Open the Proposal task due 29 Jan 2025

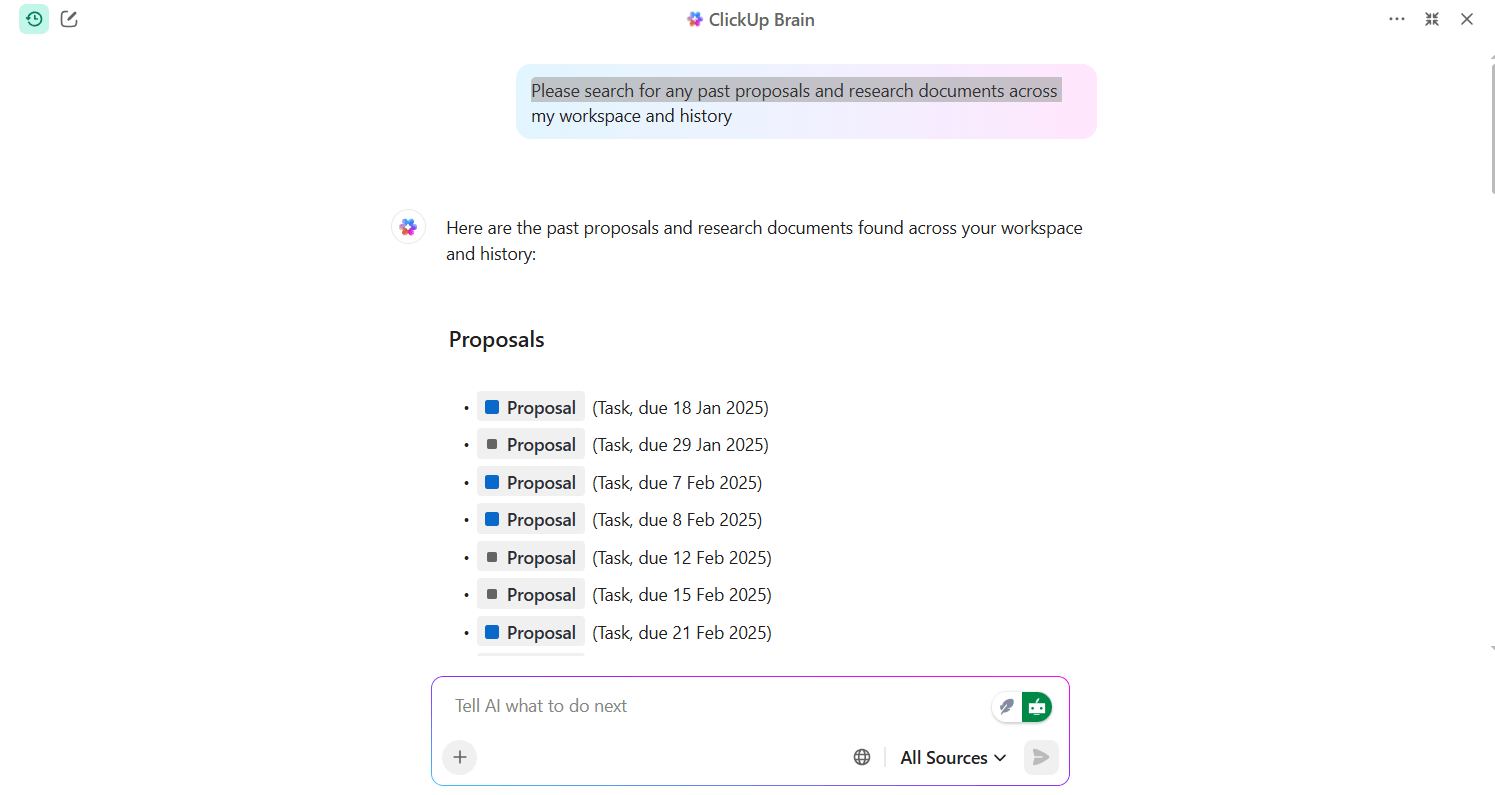click(x=531, y=445)
